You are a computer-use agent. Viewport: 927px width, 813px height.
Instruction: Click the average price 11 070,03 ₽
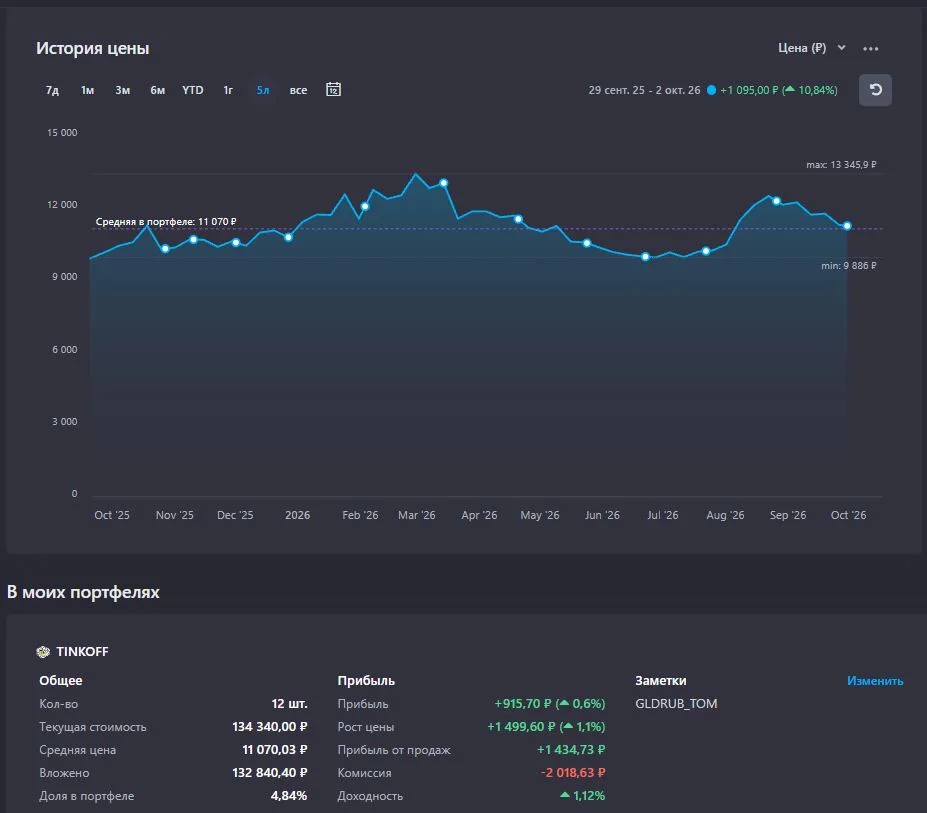(275, 750)
